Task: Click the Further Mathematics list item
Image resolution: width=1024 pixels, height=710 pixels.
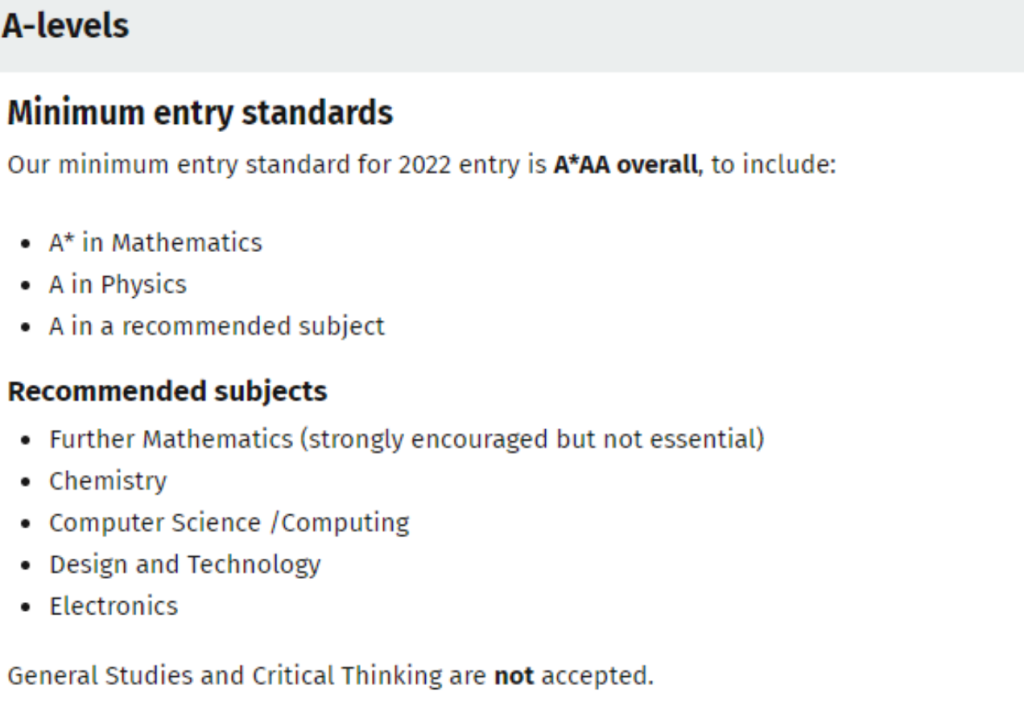Action: tap(407, 439)
